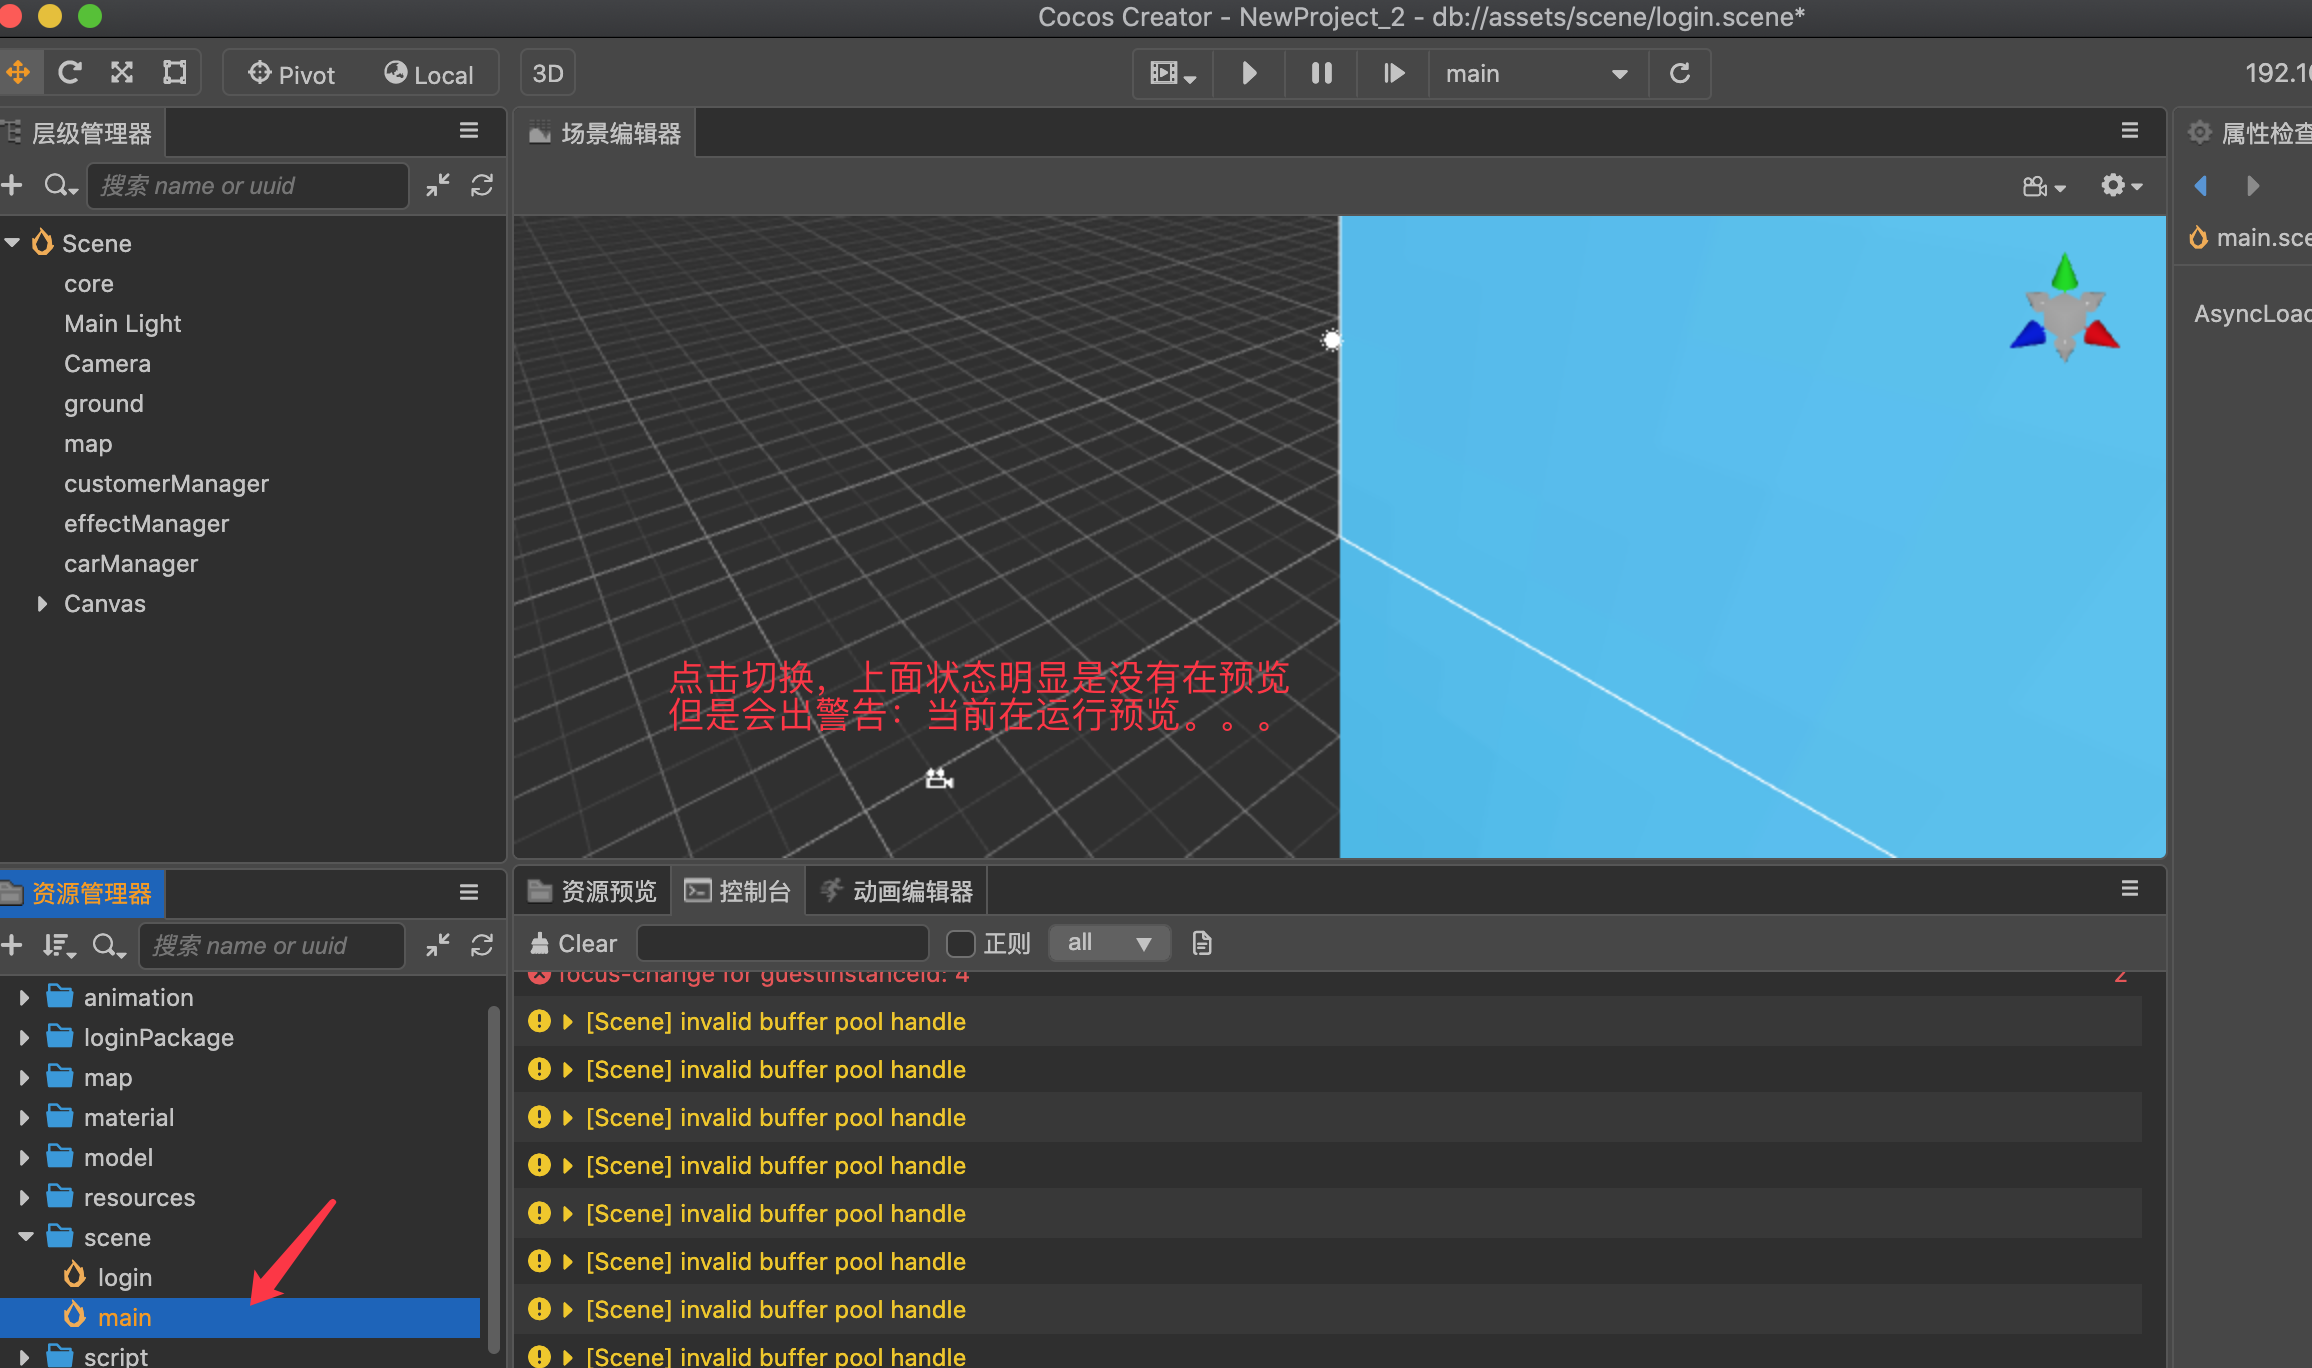Select the scale transform tool
Screen dimensions: 2312x1368
(x=122, y=73)
